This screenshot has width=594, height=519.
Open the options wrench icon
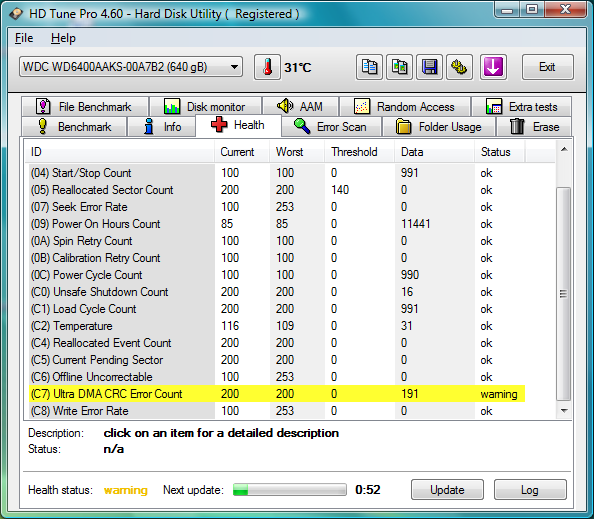pyautogui.click(x=459, y=67)
